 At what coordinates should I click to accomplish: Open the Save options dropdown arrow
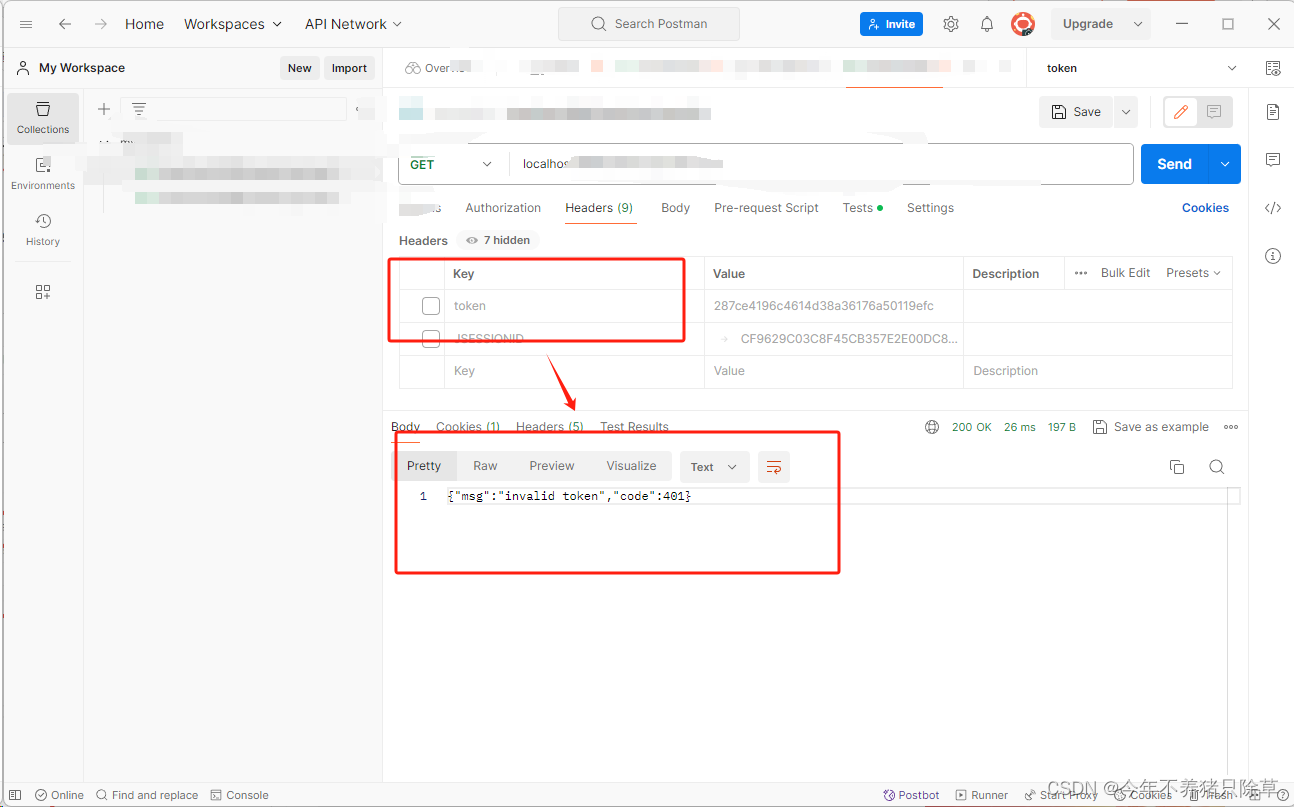coord(1126,112)
